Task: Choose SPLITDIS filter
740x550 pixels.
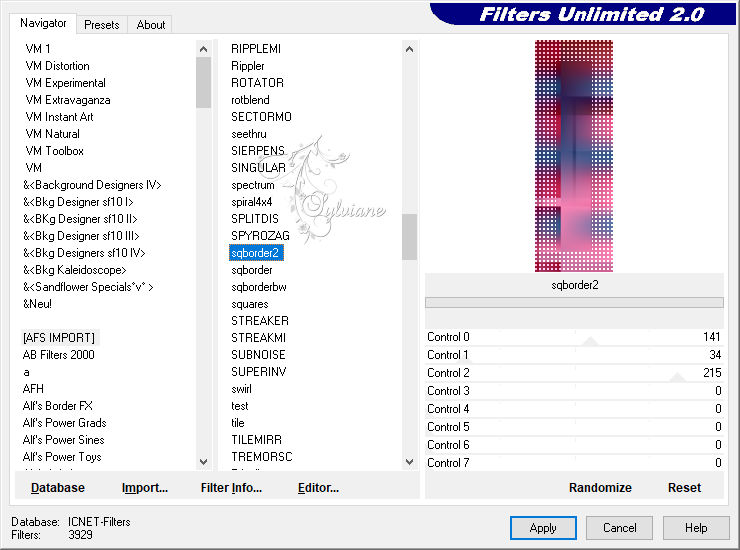Action: (255, 219)
